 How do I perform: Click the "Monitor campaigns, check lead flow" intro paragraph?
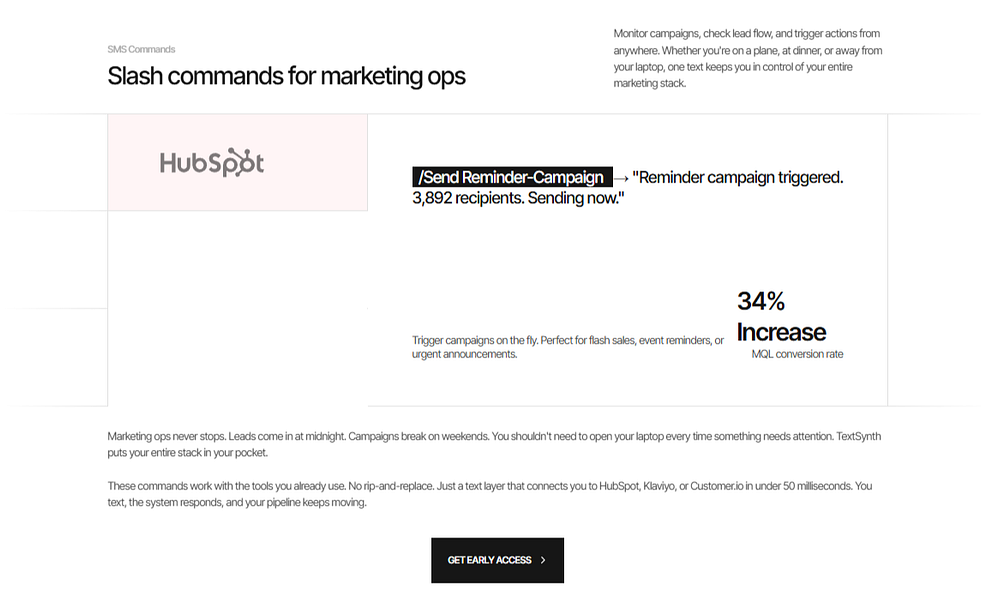747,58
